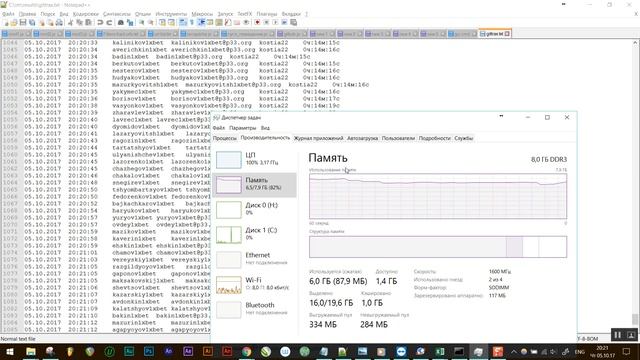Print the document from Notepad++ toolbar
This screenshot has width=640, height=360.
coord(59,22)
